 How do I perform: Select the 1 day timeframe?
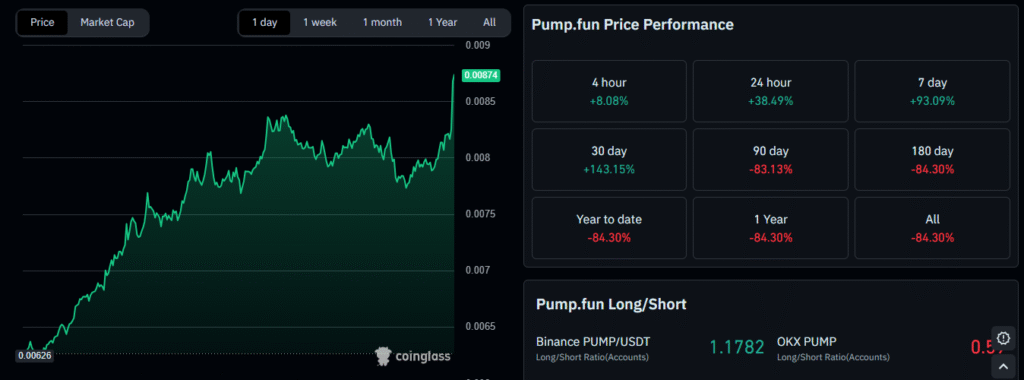click(264, 23)
